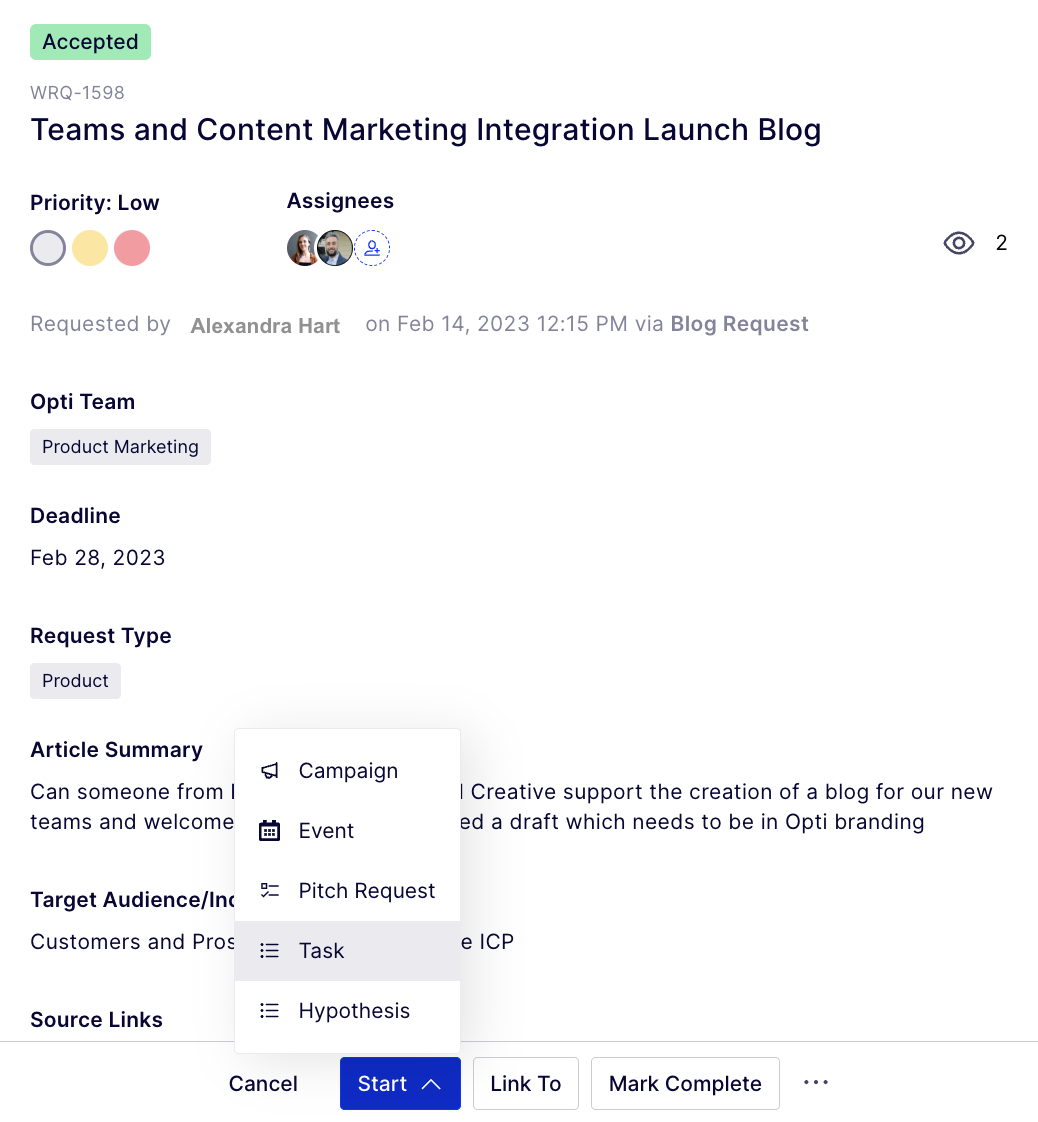This screenshot has height=1122, width=1038.
Task: Collapse the Start dropdown chevron
Action: coord(431,1084)
